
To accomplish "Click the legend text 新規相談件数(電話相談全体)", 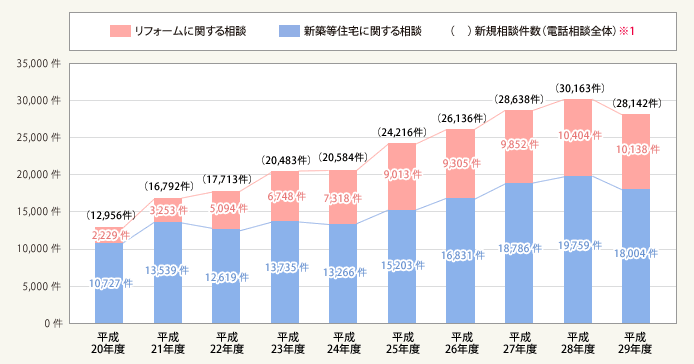I will click(545, 31).
